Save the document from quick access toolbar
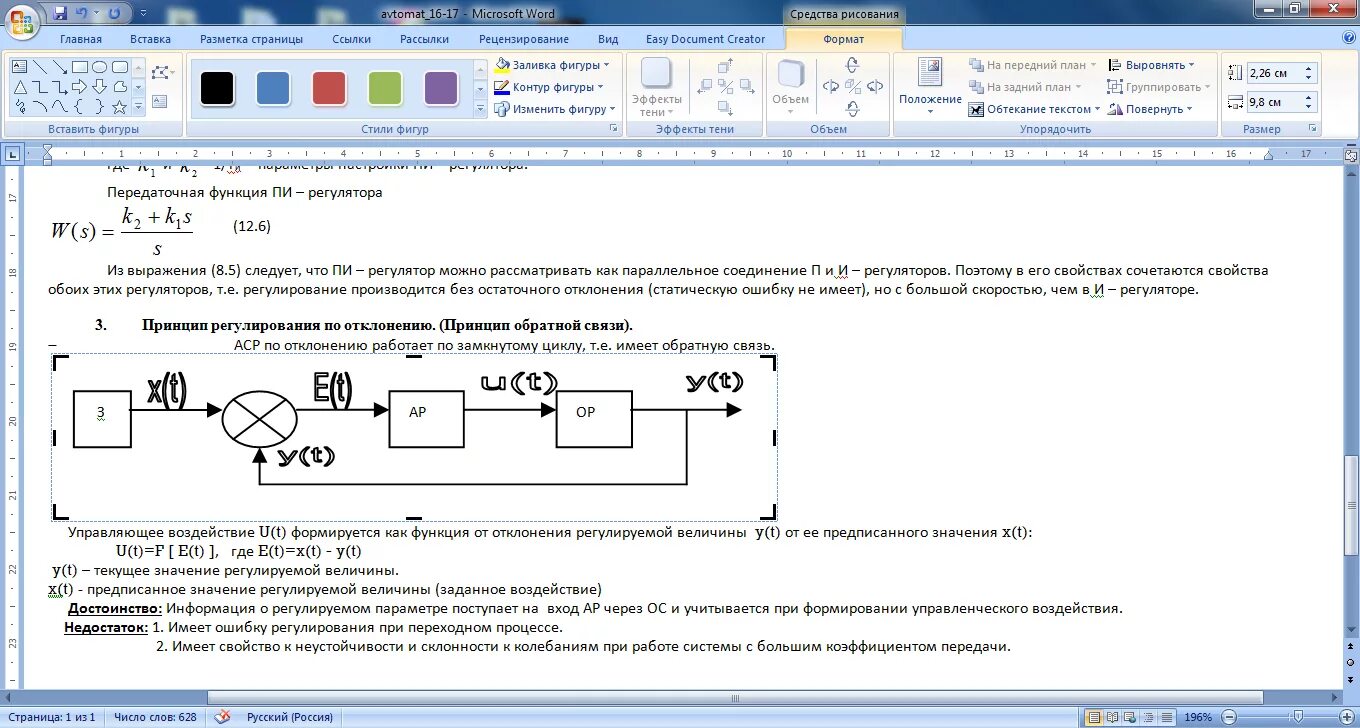This screenshot has width=1360, height=728. coord(60,13)
